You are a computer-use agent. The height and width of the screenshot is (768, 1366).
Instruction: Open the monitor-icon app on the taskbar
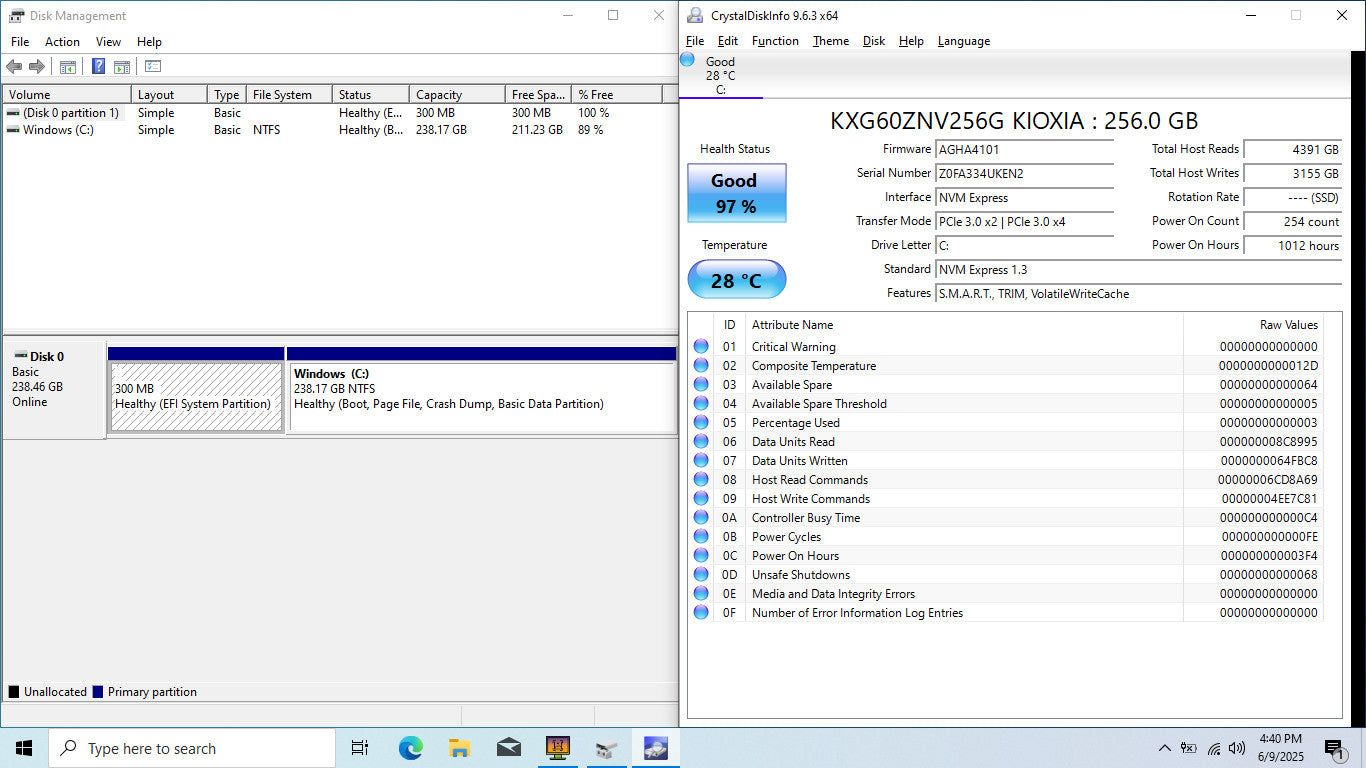557,748
